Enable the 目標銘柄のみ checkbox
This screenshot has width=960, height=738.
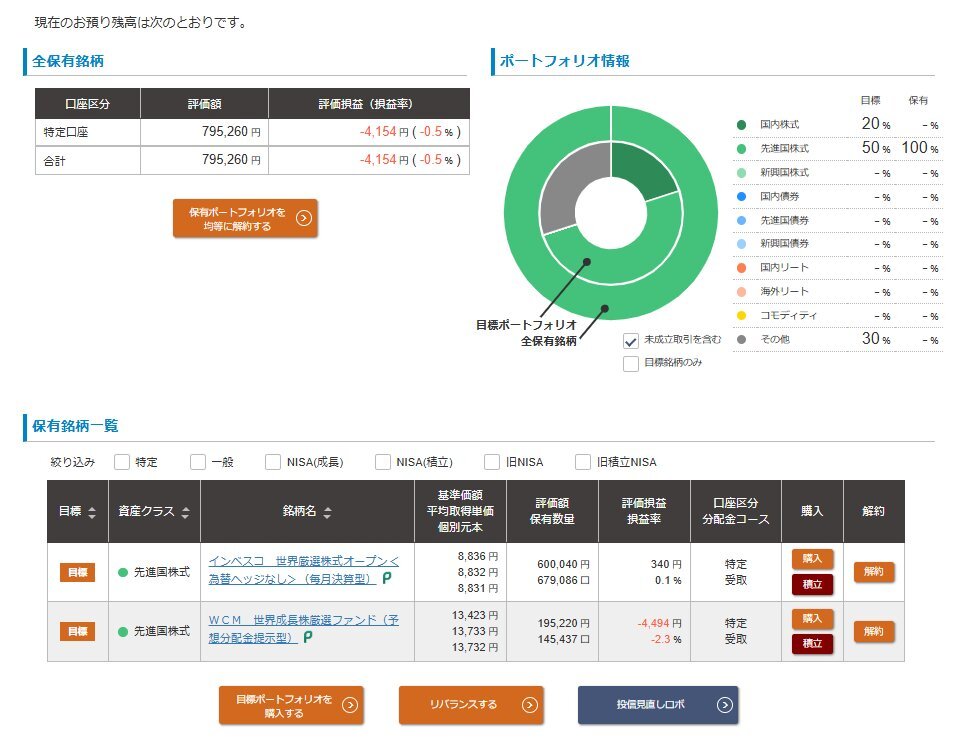631,363
